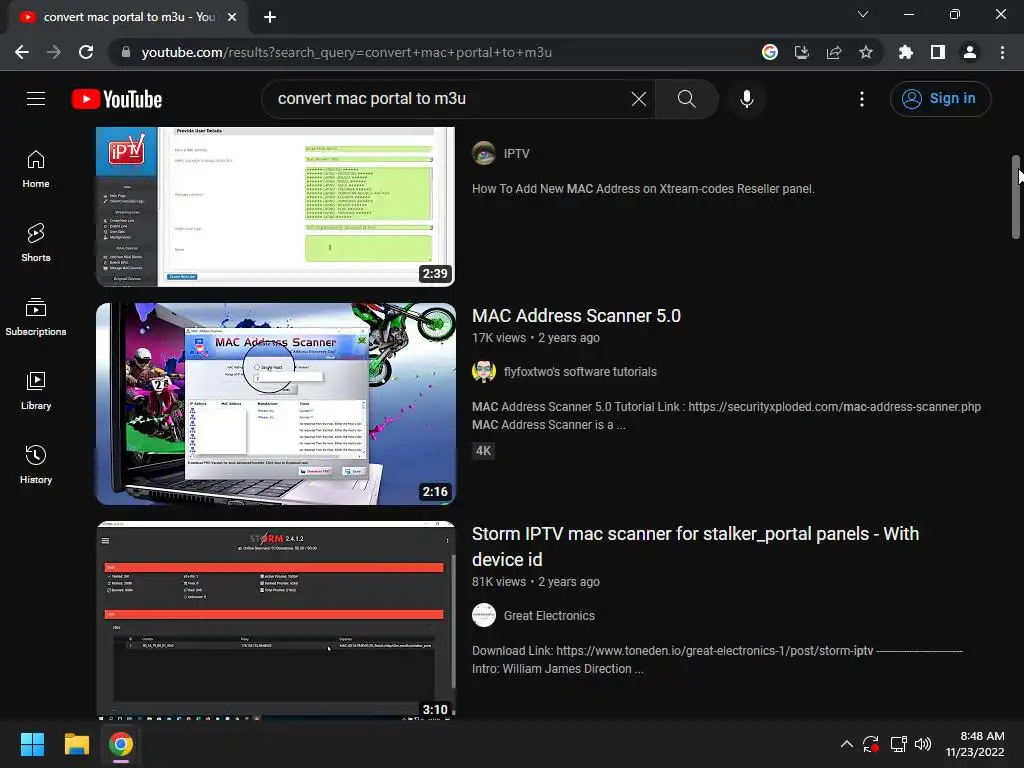Viewport: 1024px width, 768px height.
Task: Open Windows Start menu
Action: click(x=32, y=744)
